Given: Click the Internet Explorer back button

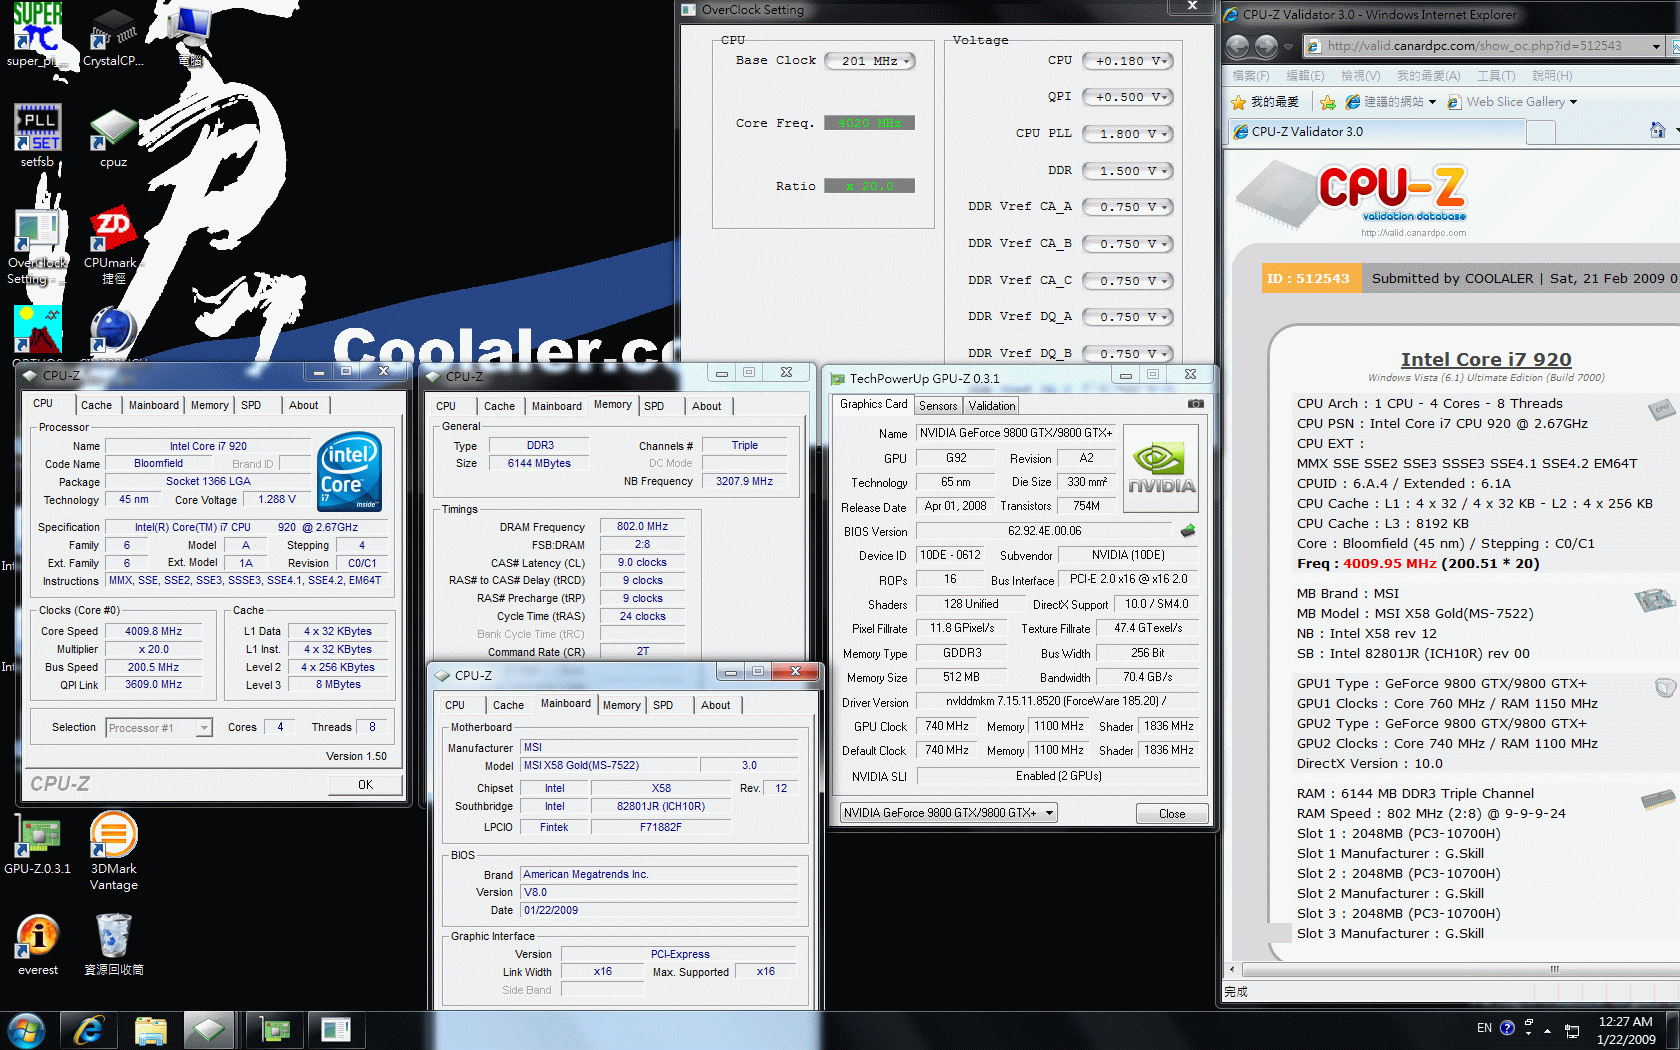Looking at the screenshot, I should point(1238,46).
